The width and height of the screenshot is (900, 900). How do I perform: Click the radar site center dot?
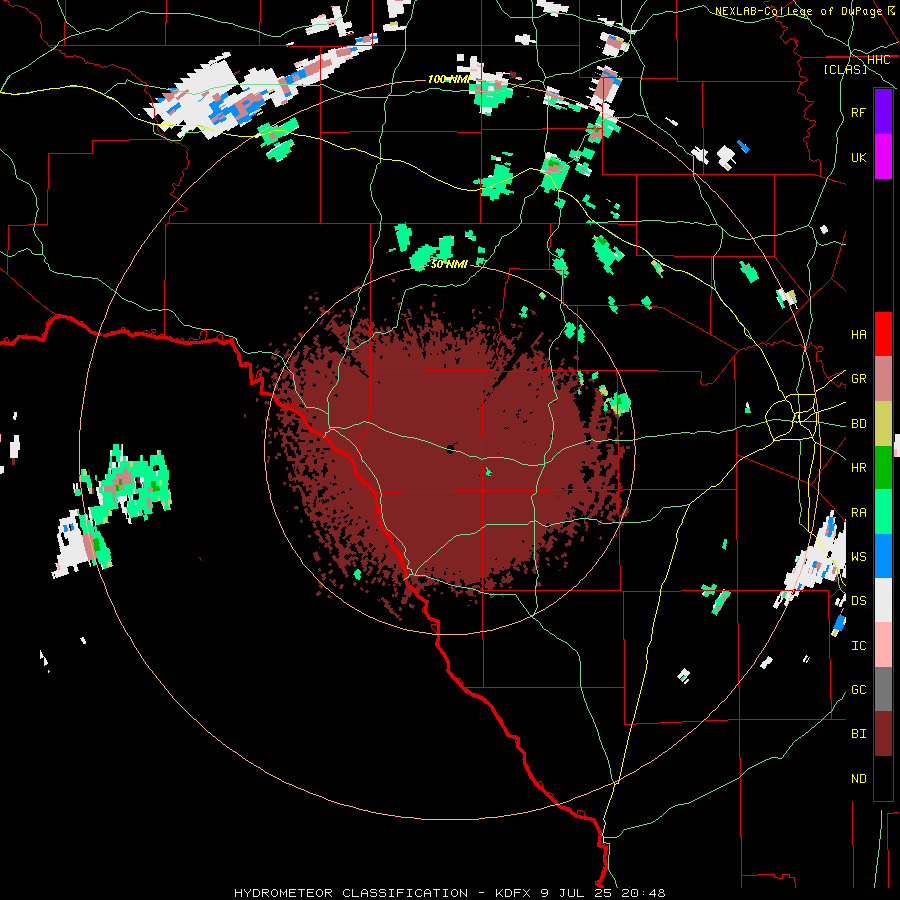click(451, 449)
